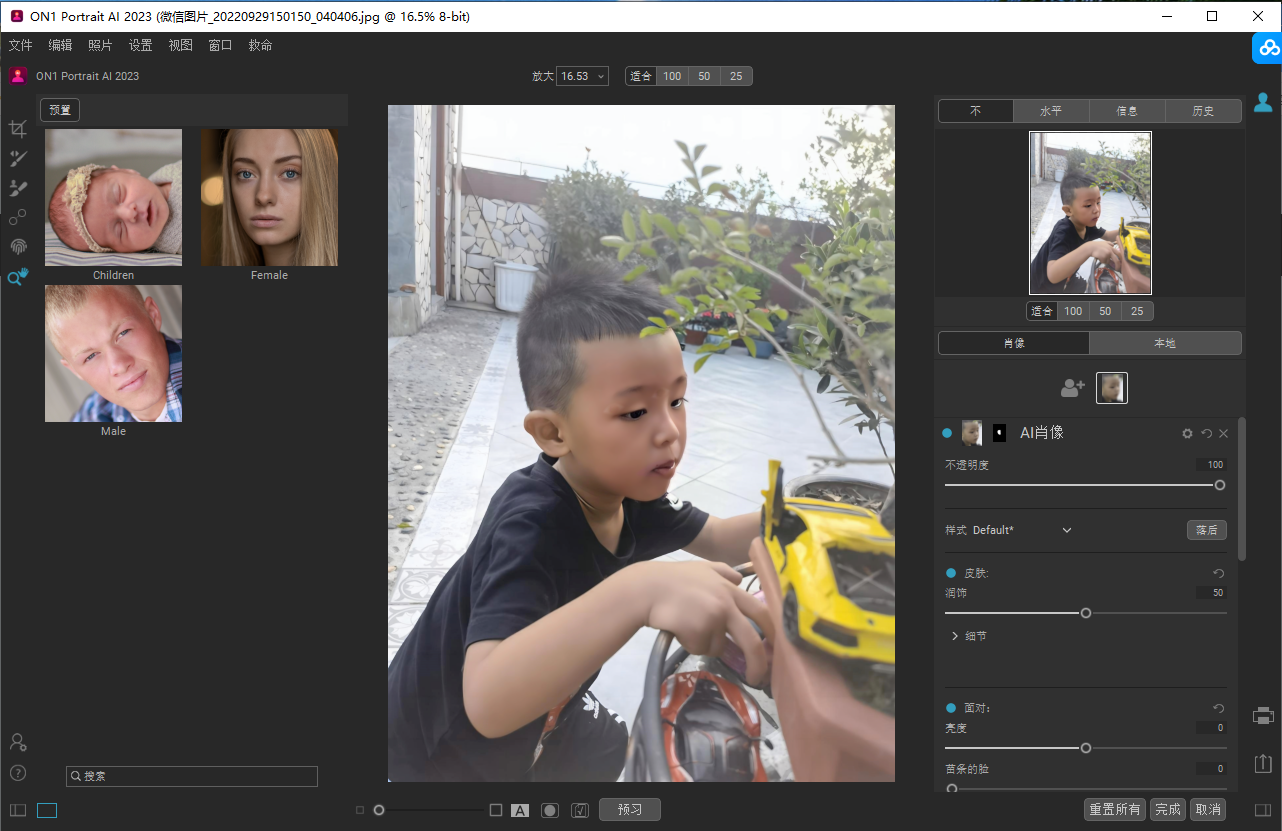
Task: Reset the Face section
Action: point(1218,708)
